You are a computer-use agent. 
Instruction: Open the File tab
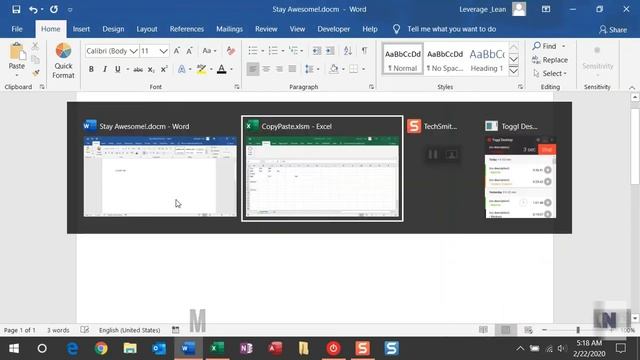(17, 29)
